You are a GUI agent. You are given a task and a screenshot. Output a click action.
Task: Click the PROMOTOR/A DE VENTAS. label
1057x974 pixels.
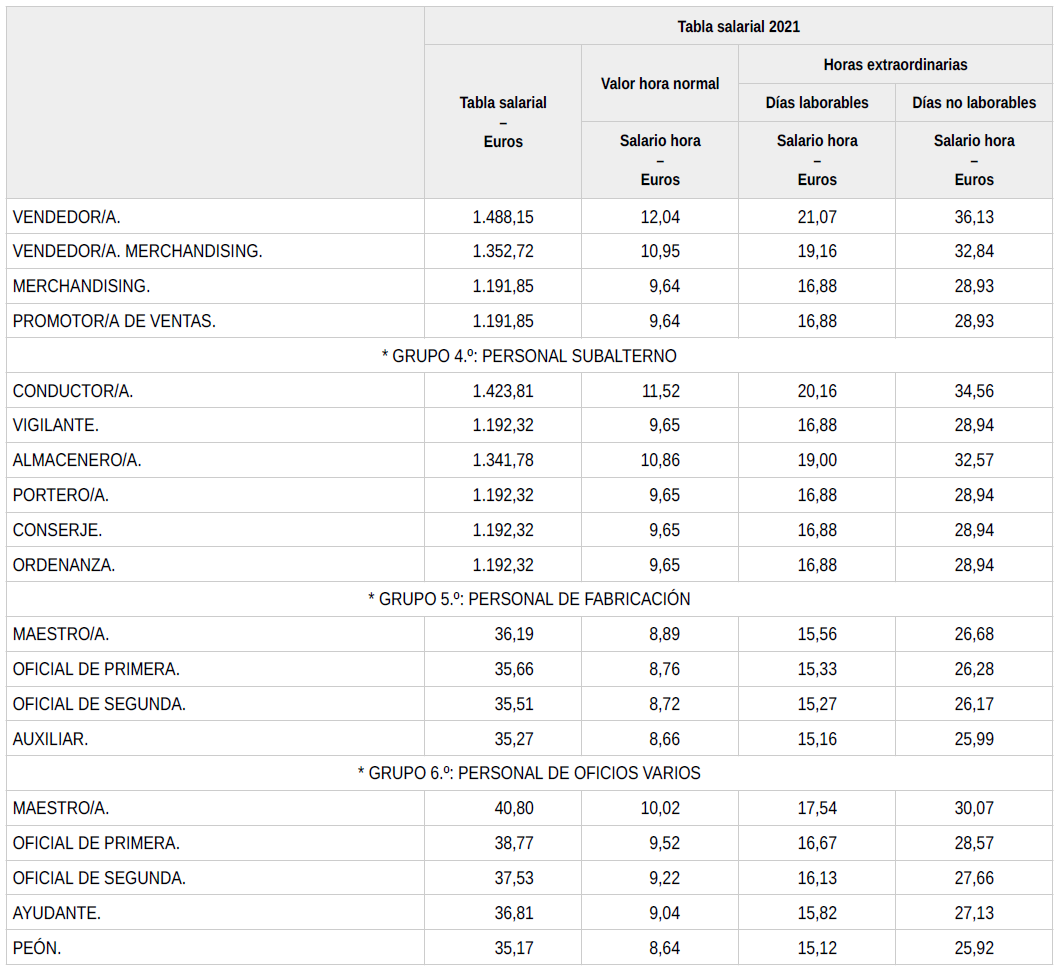tap(114, 321)
